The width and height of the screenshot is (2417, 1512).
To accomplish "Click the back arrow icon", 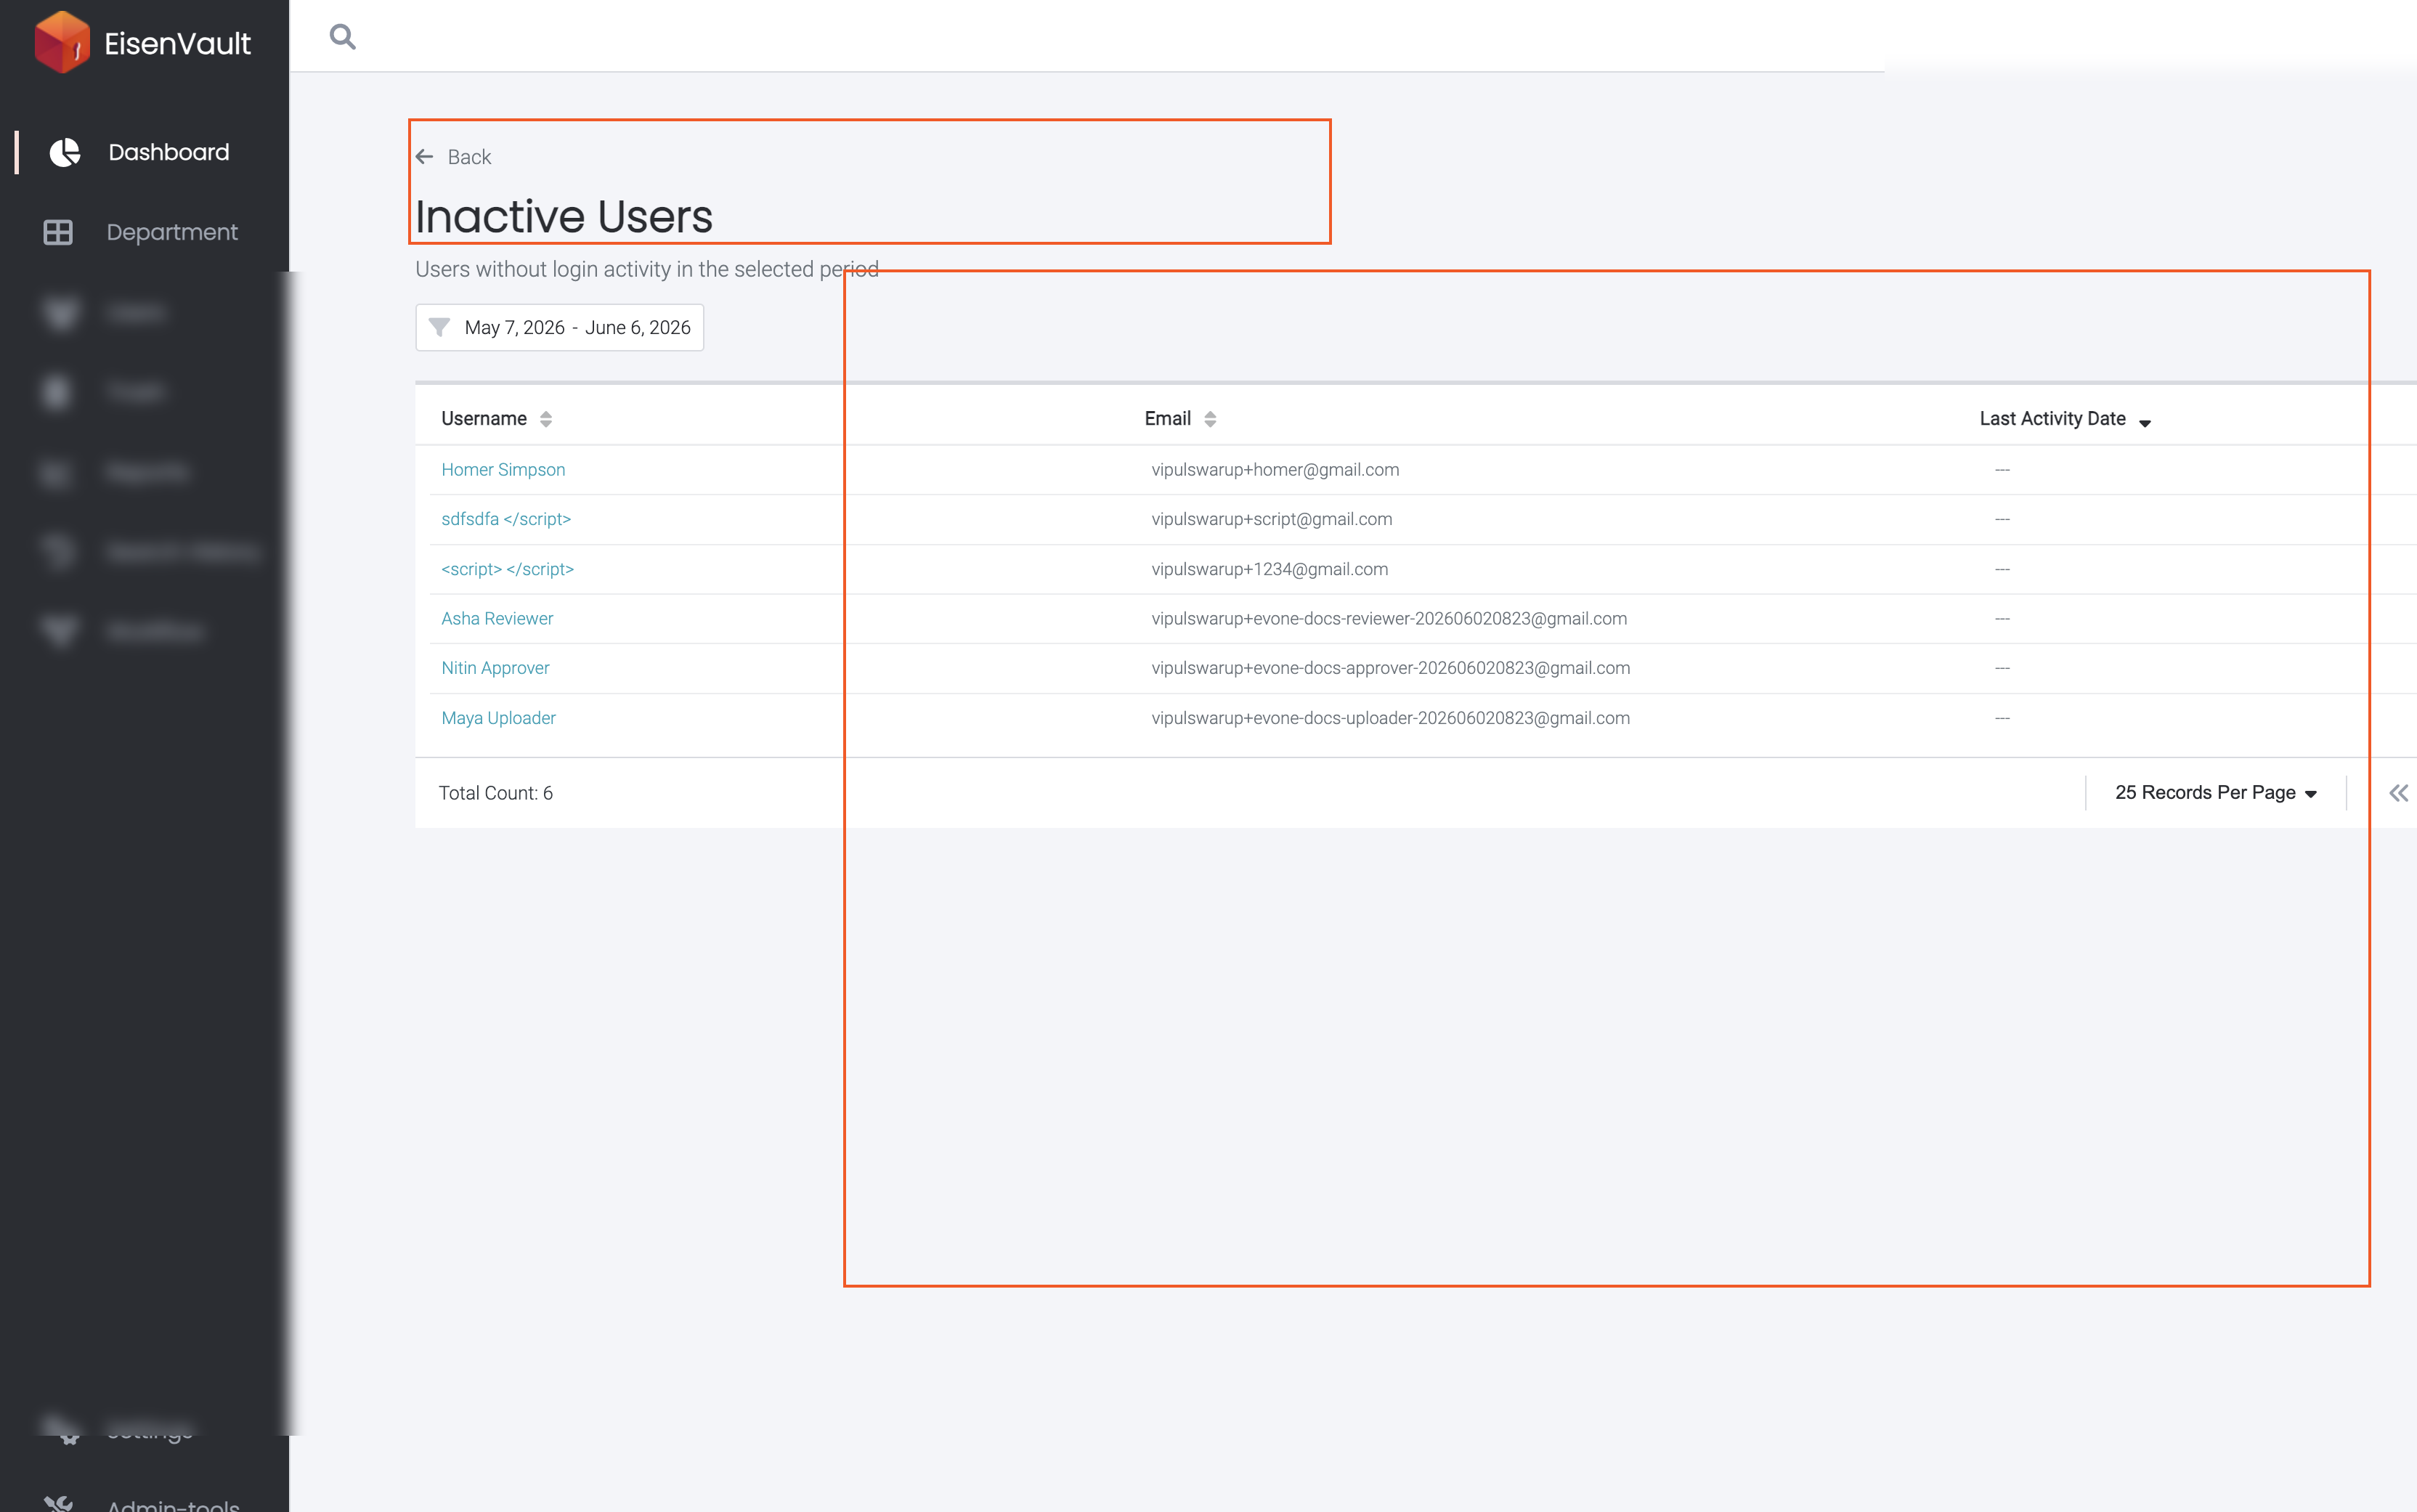I will pyautogui.click(x=424, y=157).
